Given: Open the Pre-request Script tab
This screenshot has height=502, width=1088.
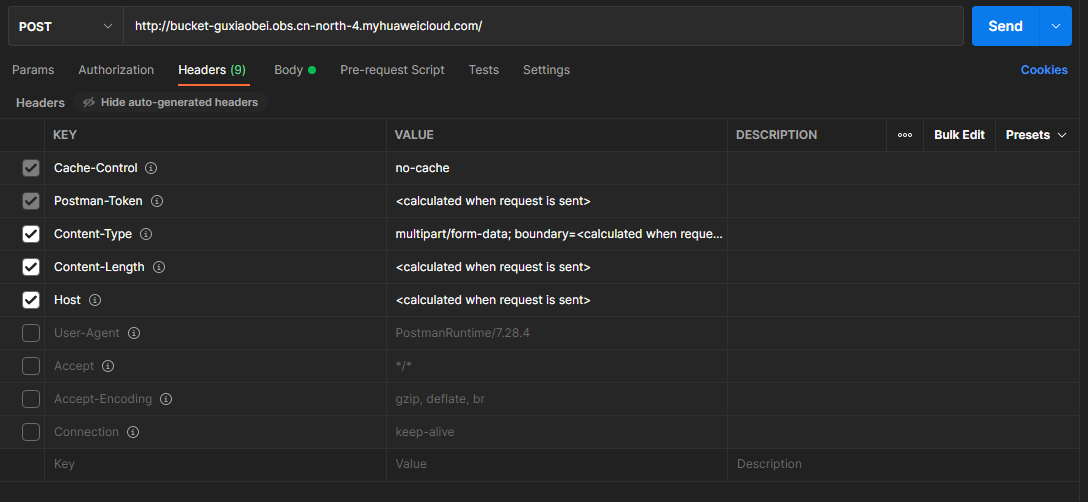Looking at the screenshot, I should coord(392,70).
